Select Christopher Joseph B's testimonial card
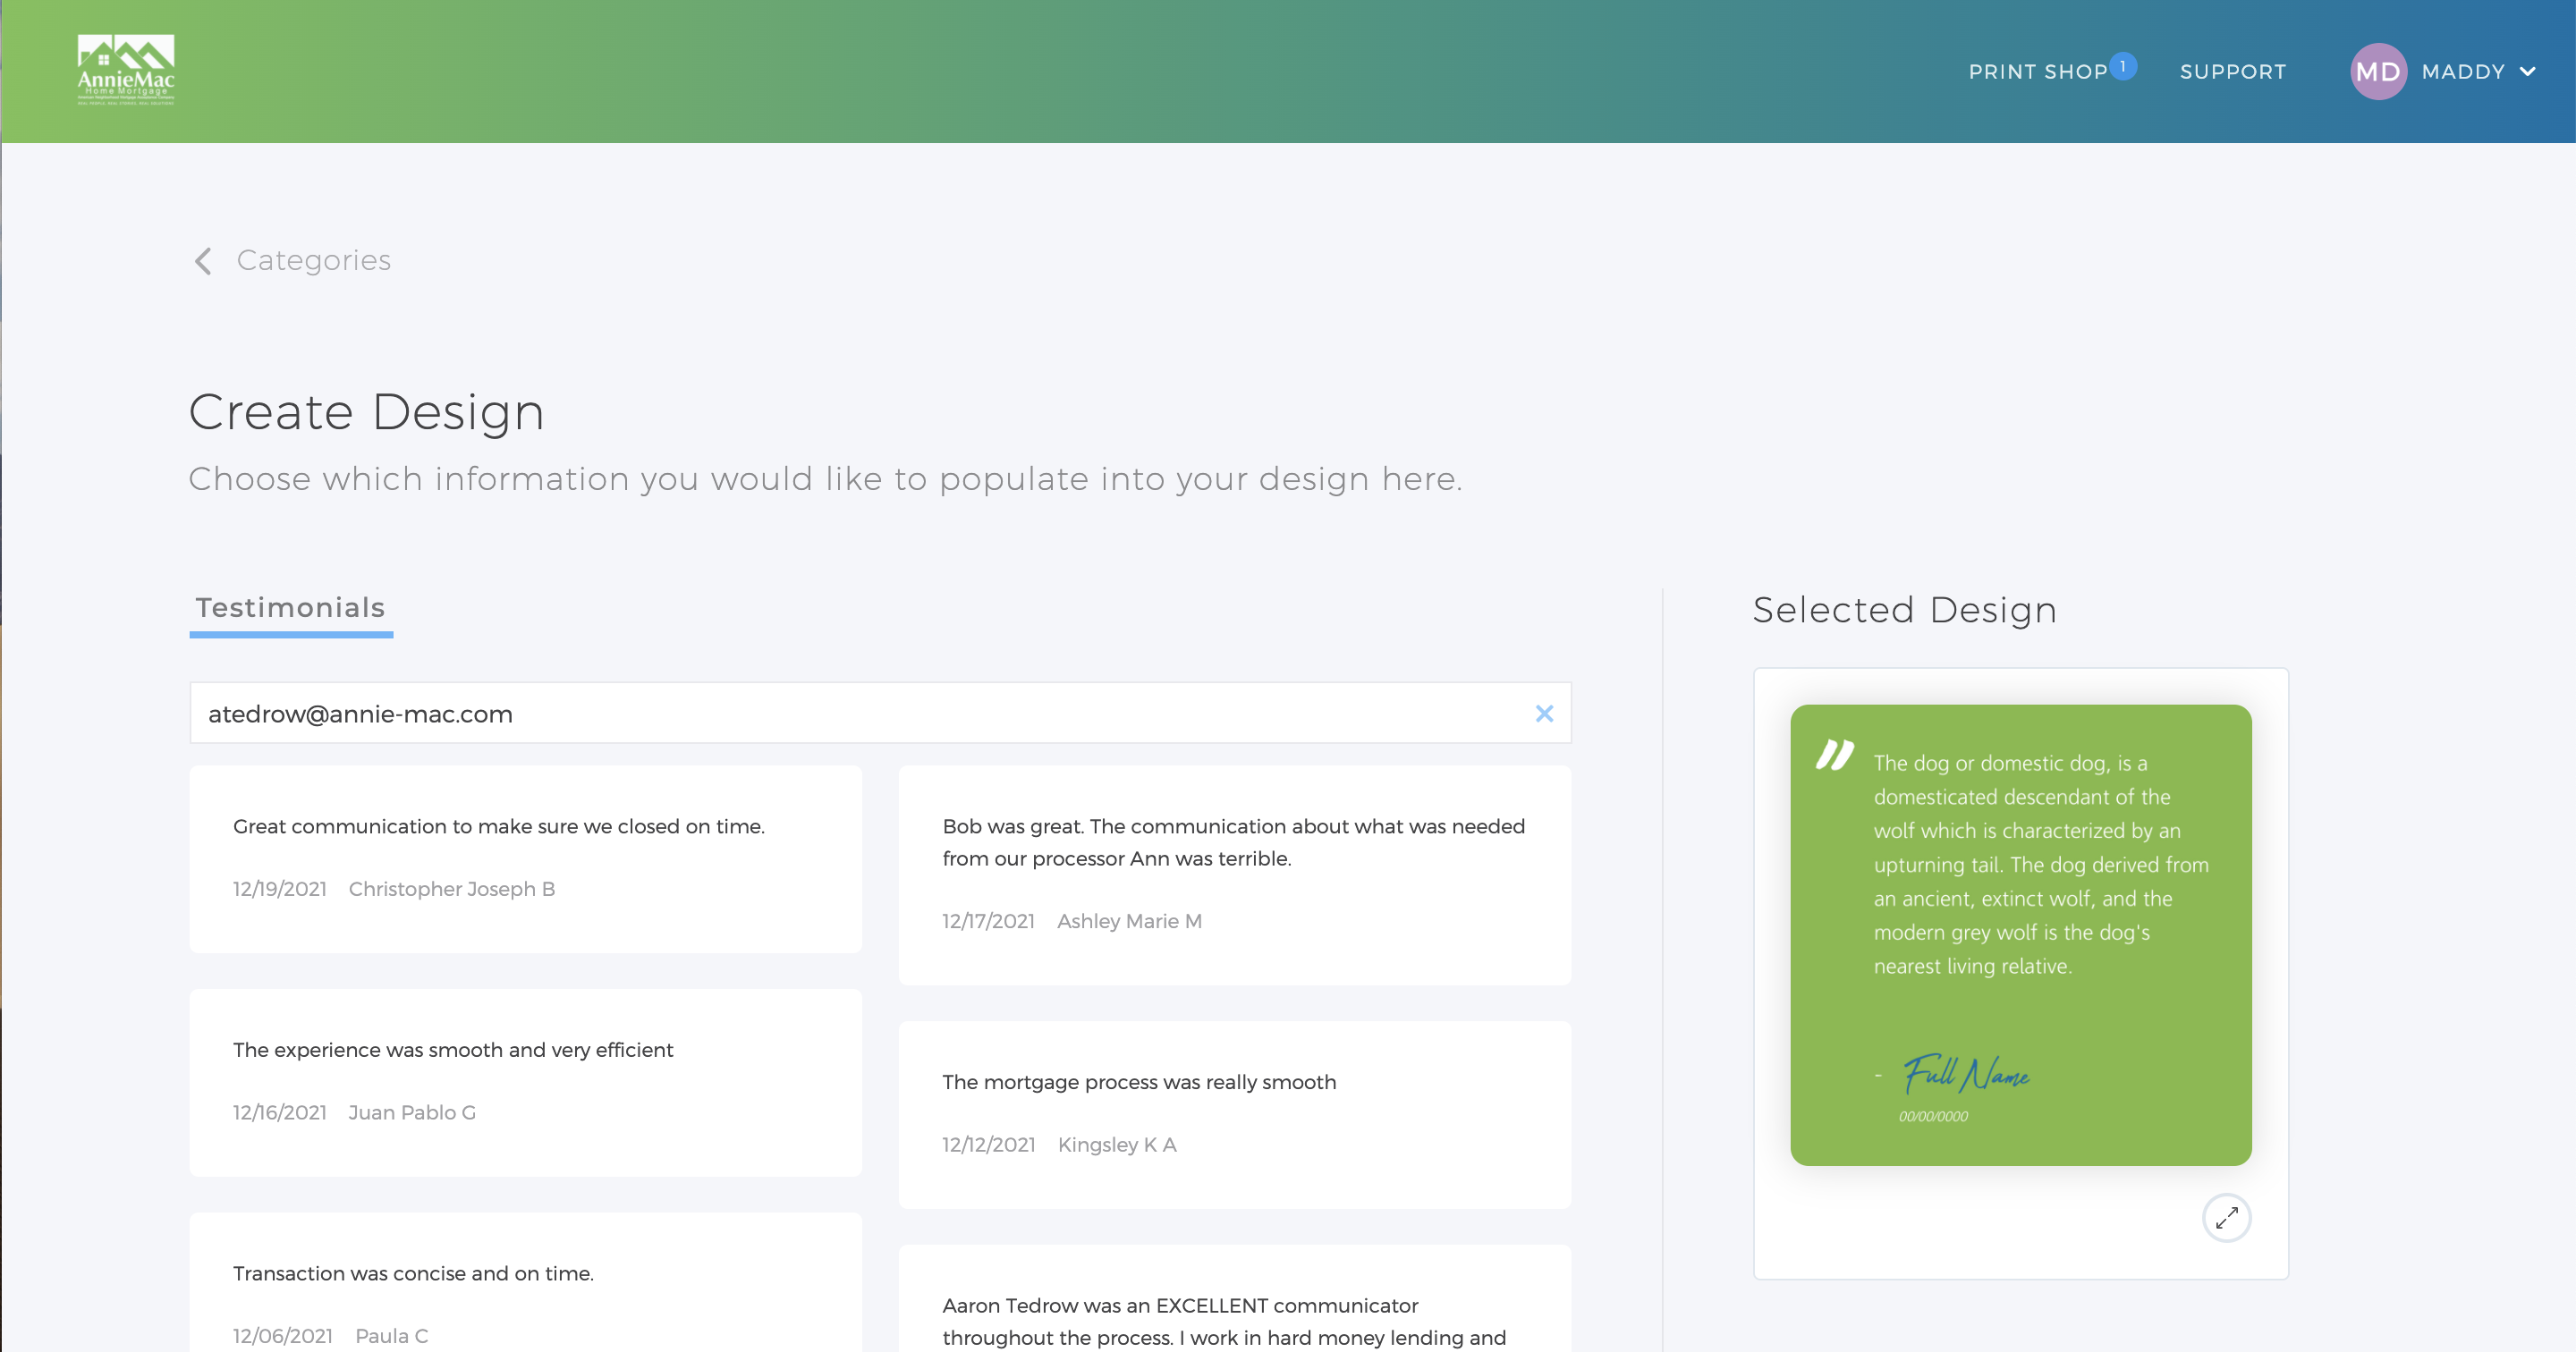Screen dimensions: 2576x1352 point(526,859)
